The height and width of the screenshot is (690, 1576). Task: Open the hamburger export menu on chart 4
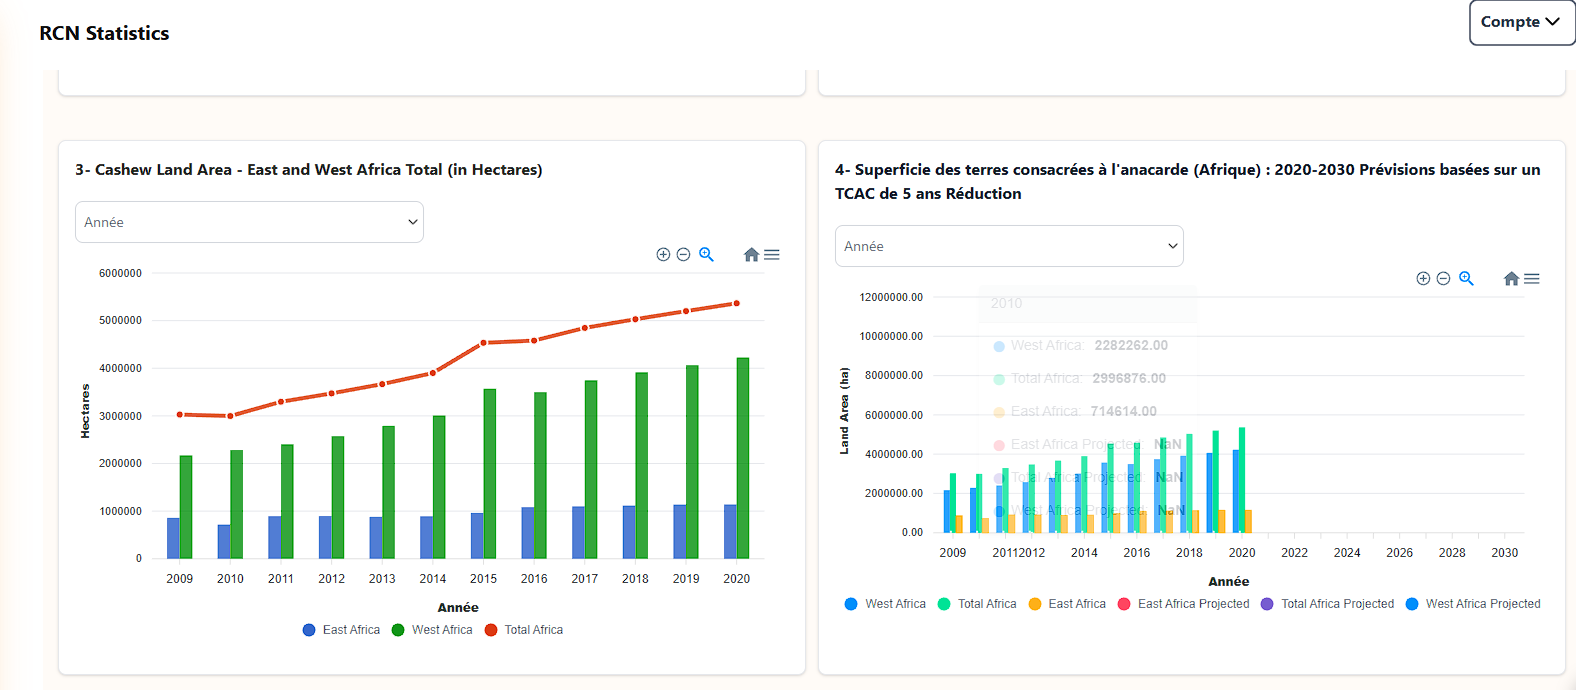(x=1532, y=279)
